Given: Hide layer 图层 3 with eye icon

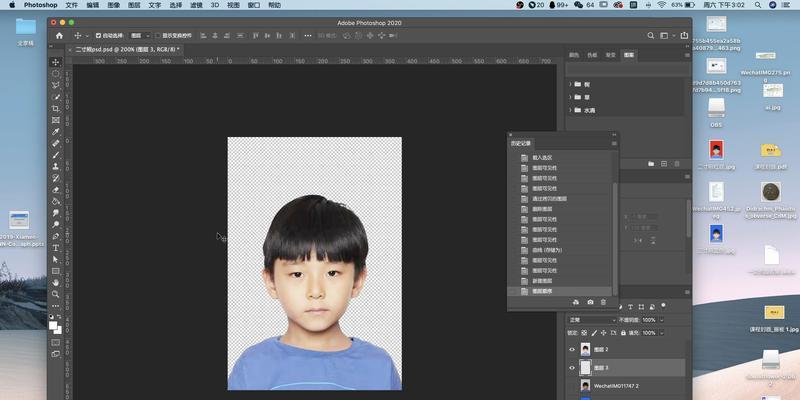Looking at the screenshot, I should (572, 368).
